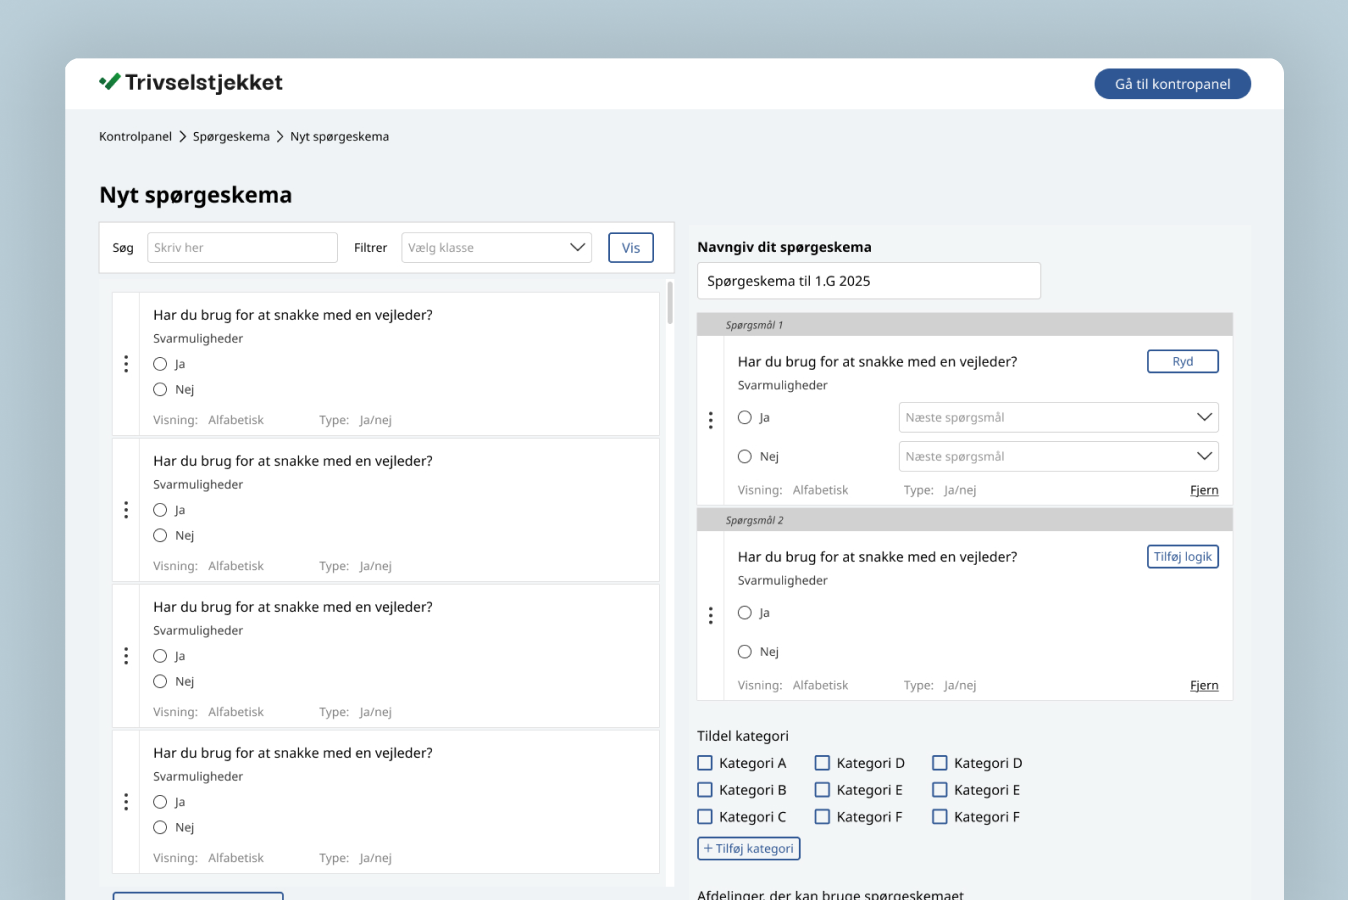This screenshot has height=900, width=1348.
Task: Expand the Vælg klasse filter dropdown
Action: click(x=496, y=248)
